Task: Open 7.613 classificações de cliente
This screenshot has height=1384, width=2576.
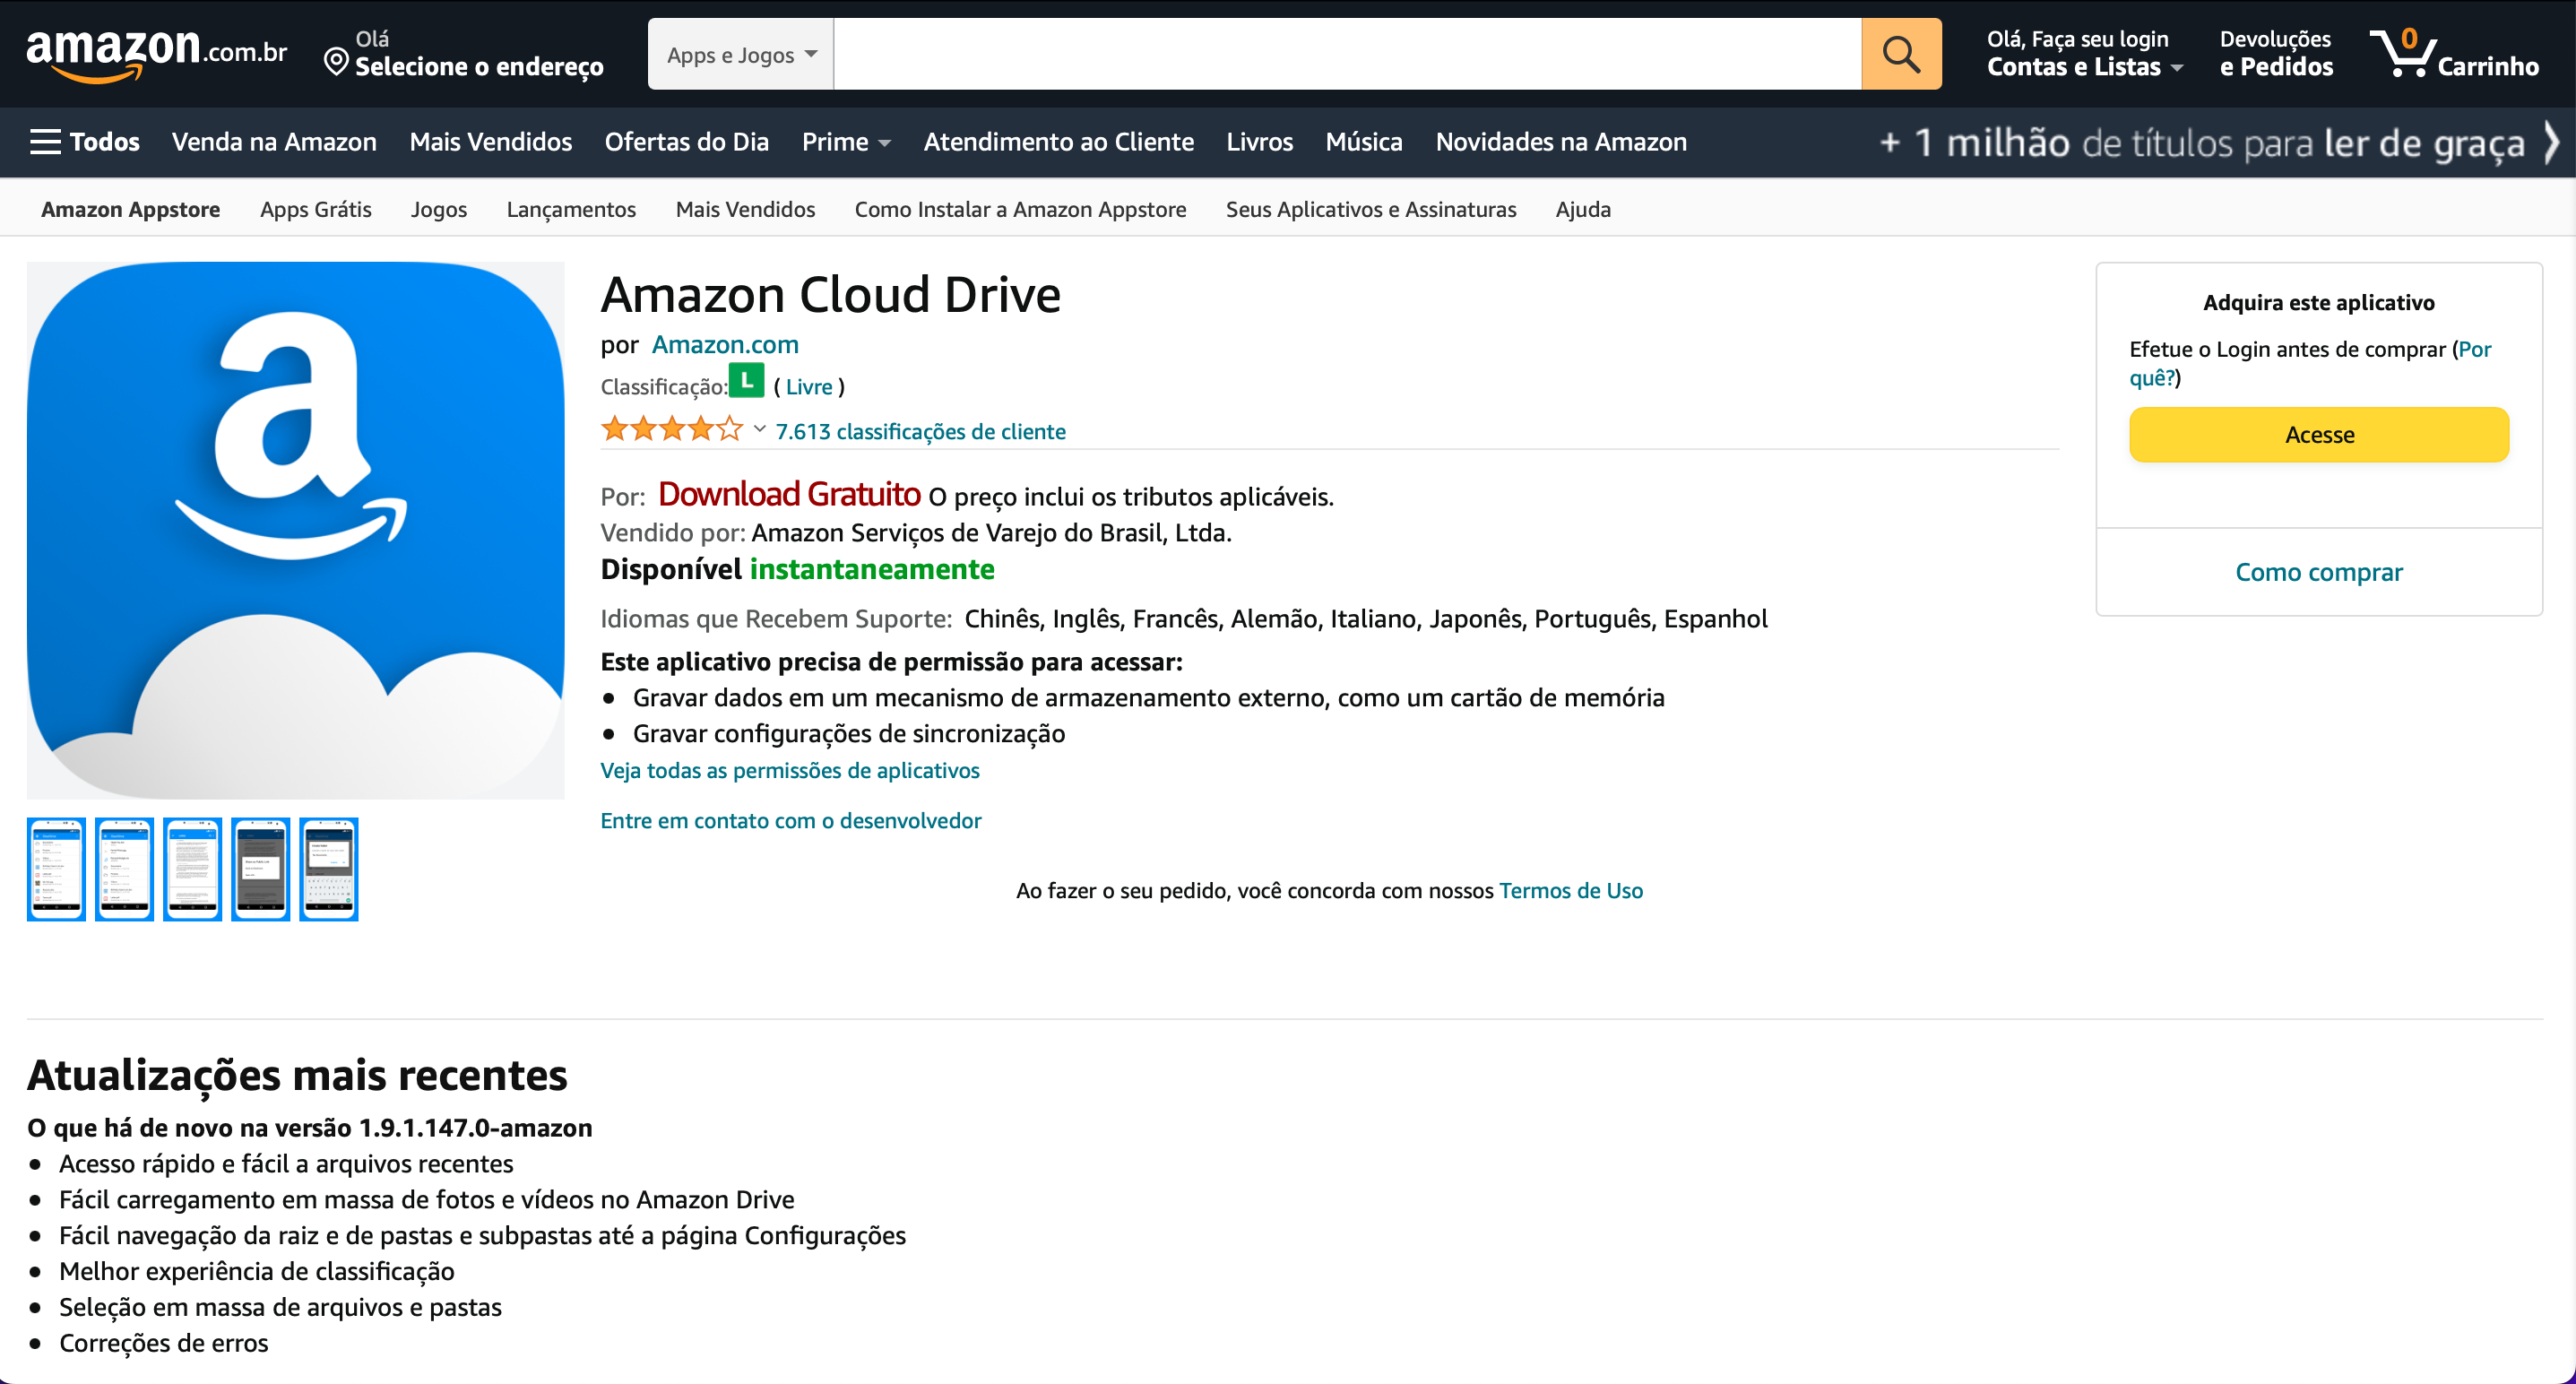Action: (920, 431)
